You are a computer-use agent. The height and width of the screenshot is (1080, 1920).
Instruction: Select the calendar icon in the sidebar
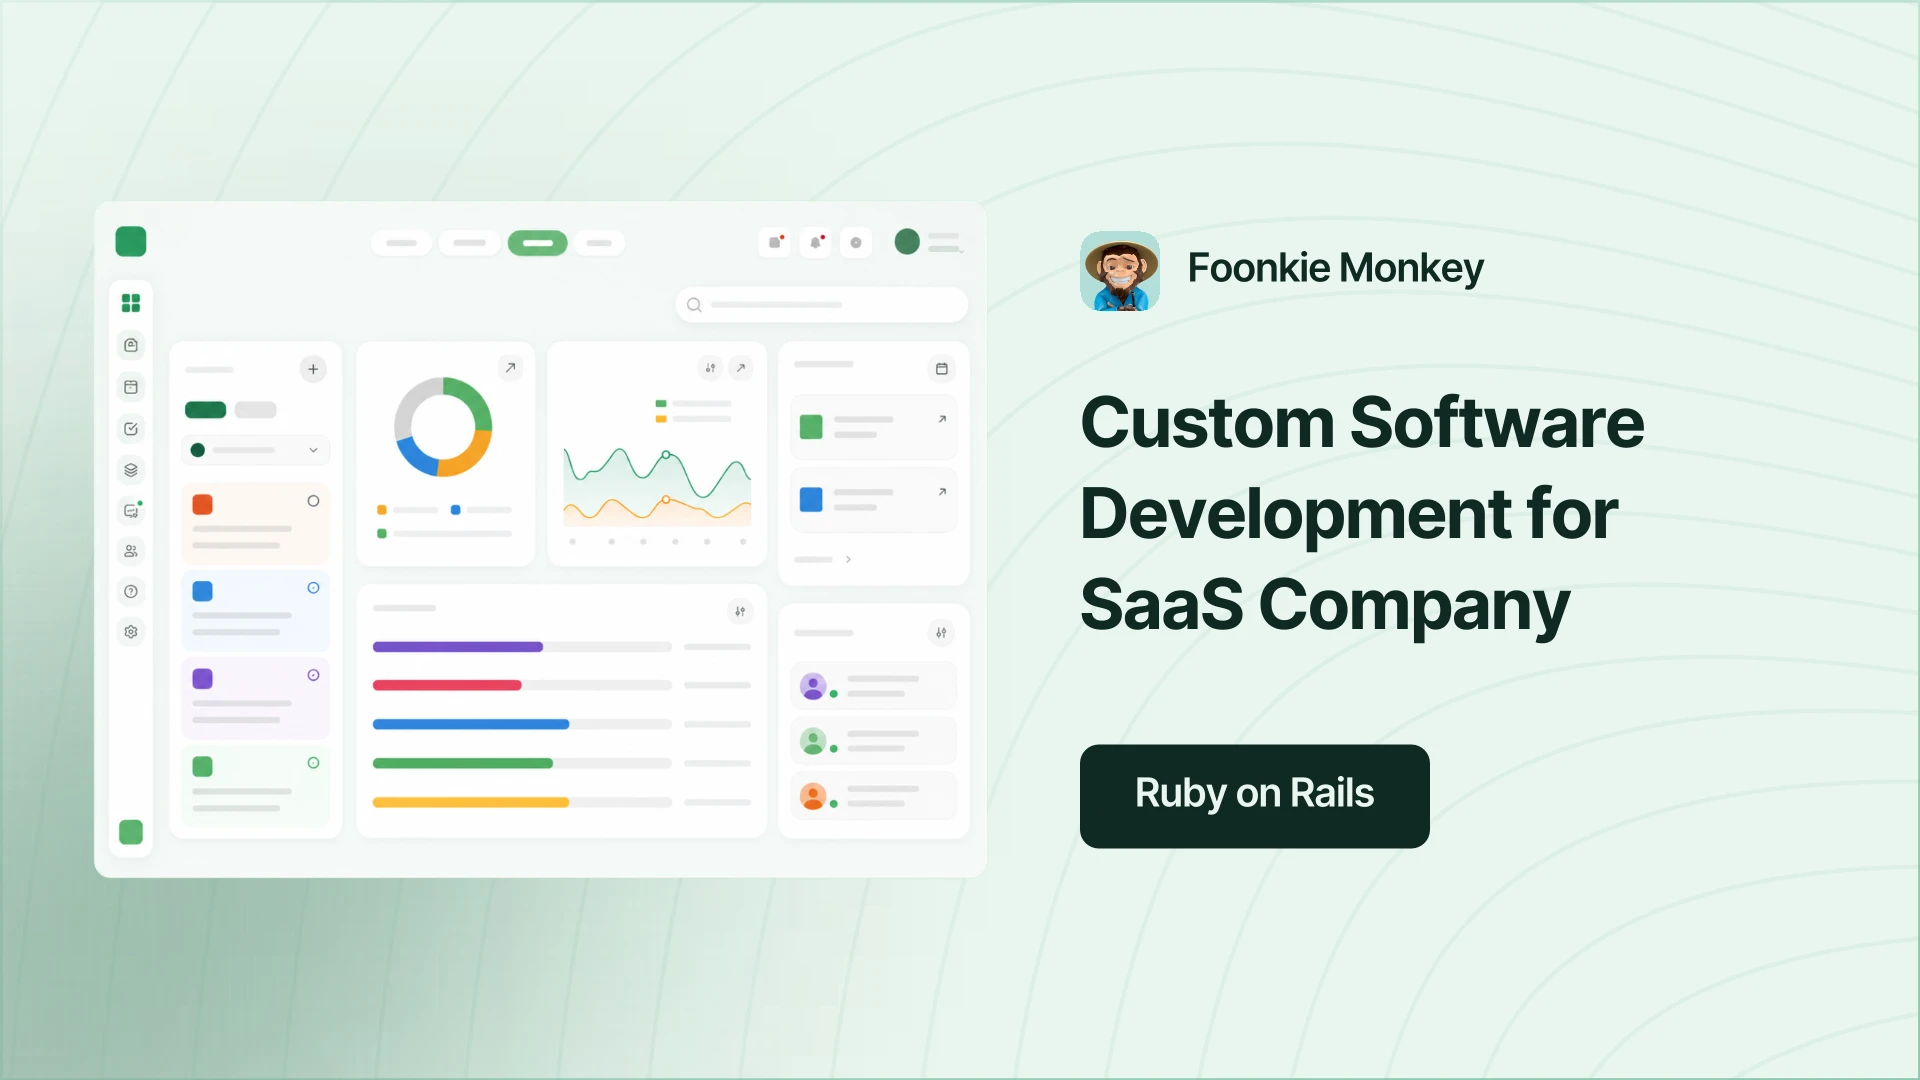click(x=131, y=387)
